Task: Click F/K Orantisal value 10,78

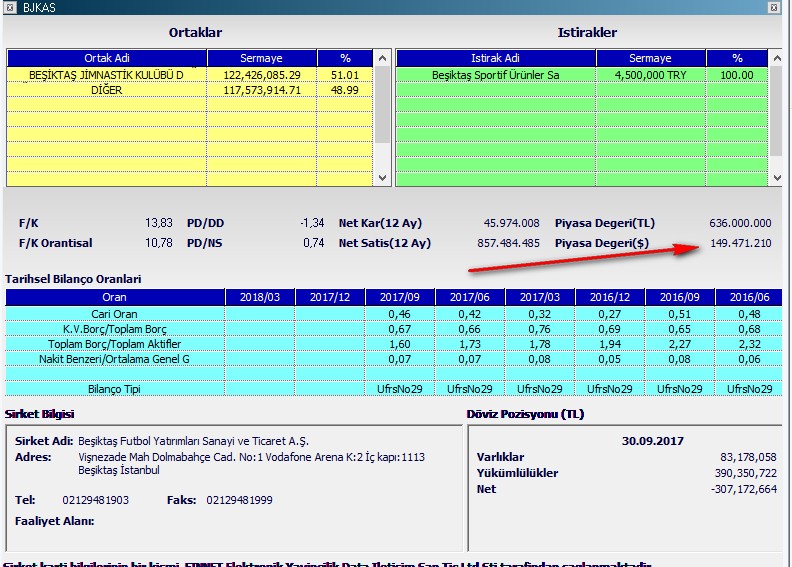Action: (159, 243)
